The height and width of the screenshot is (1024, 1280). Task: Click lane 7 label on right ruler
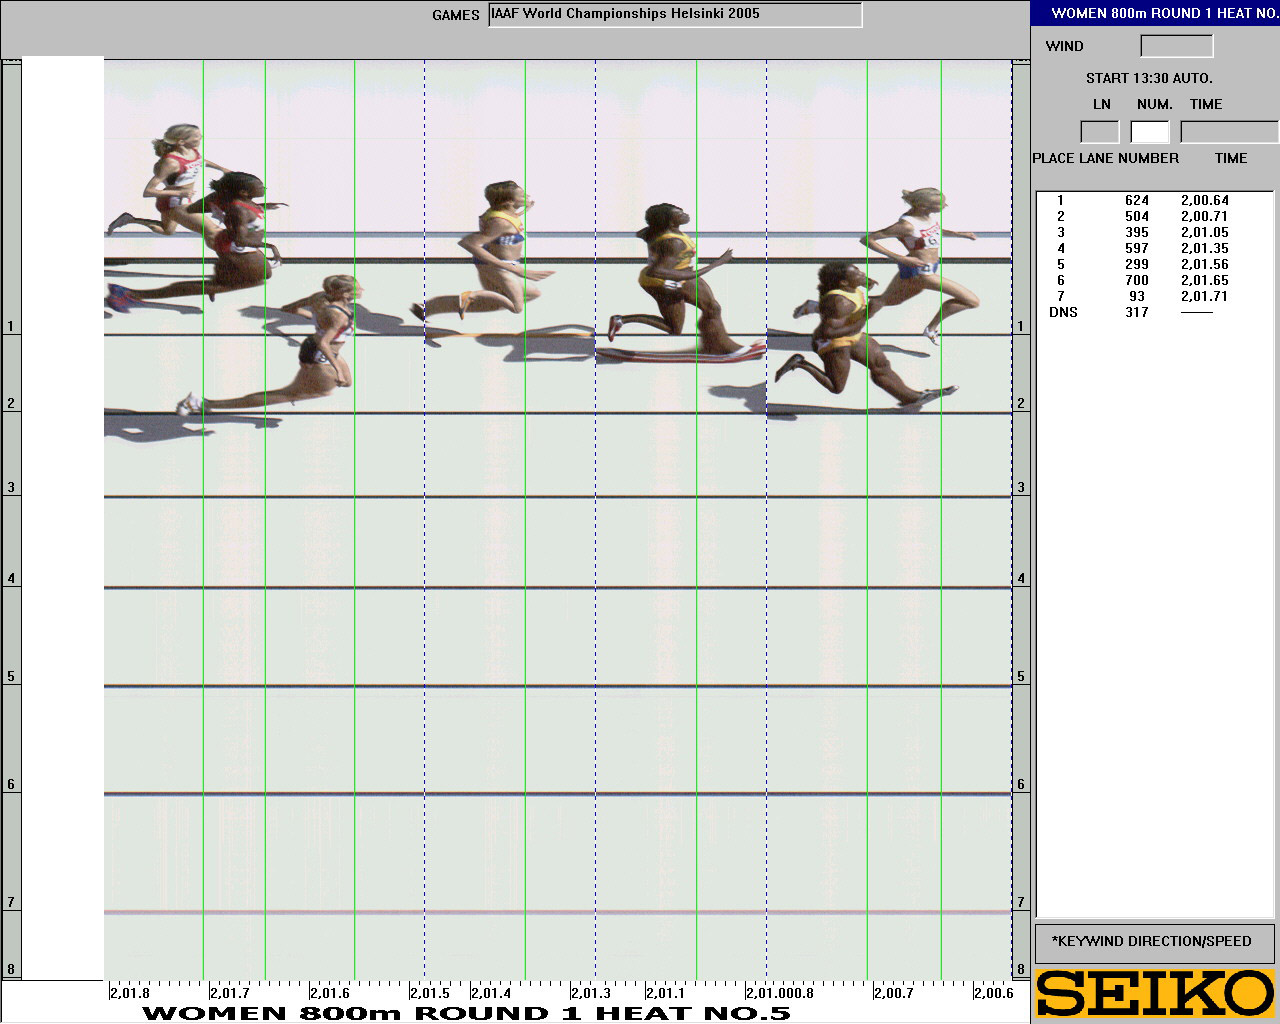coord(1021,903)
